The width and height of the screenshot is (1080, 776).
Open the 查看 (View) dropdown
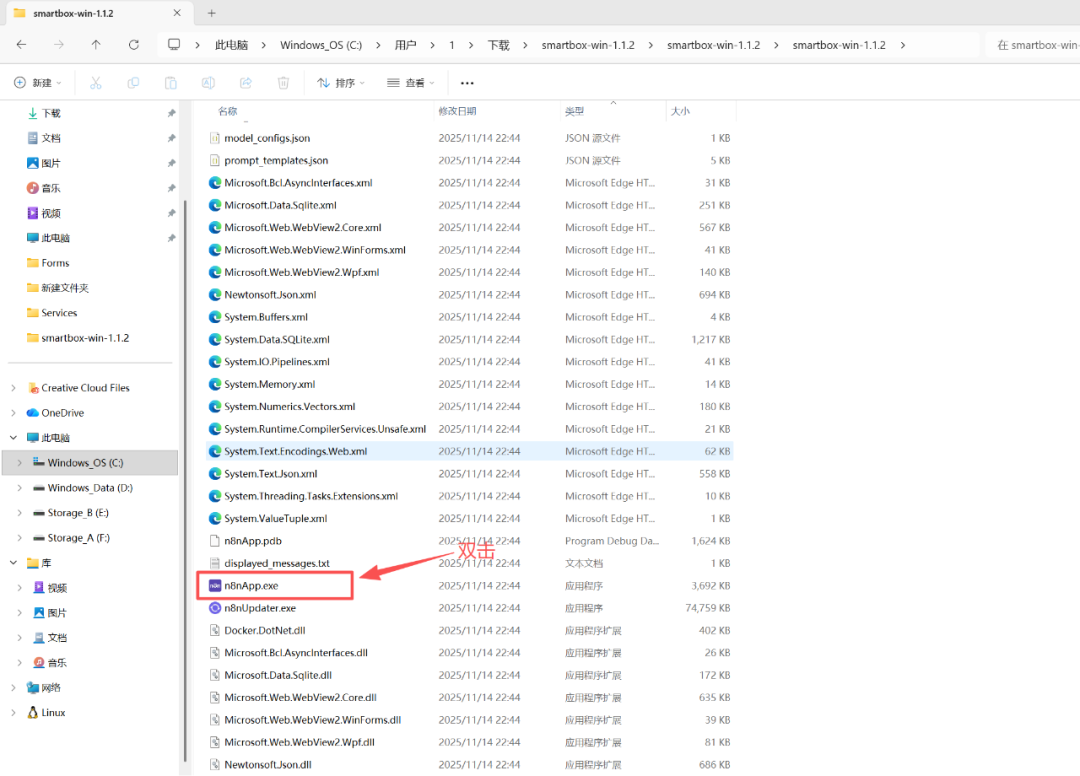pyautogui.click(x=411, y=83)
